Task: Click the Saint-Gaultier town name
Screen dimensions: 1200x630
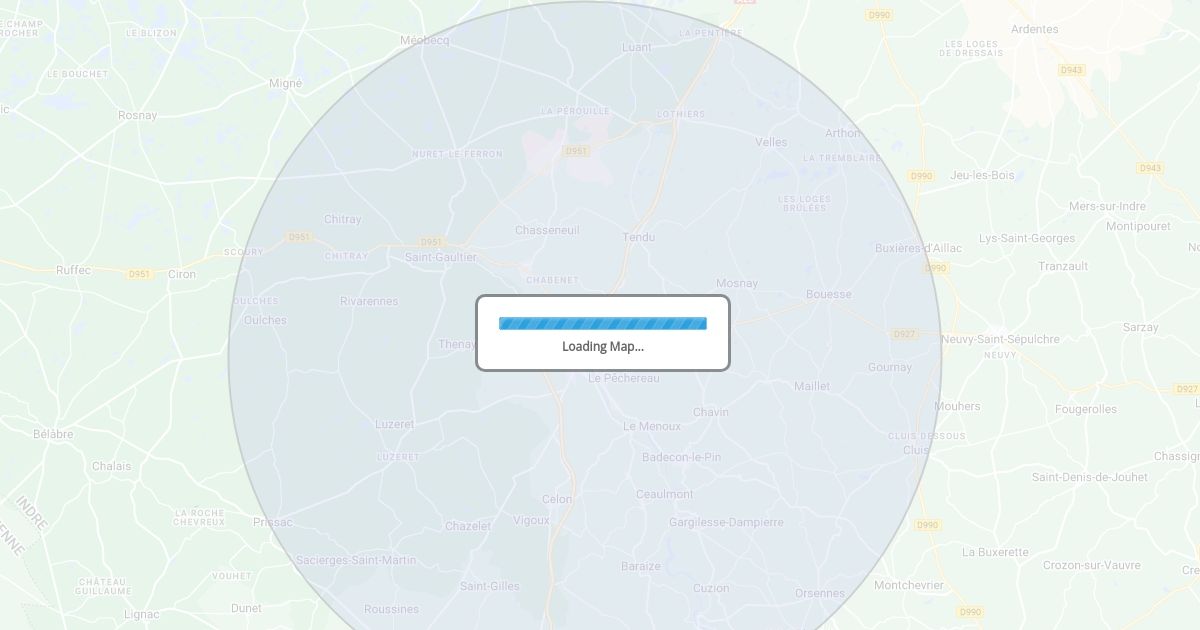Action: [441, 257]
